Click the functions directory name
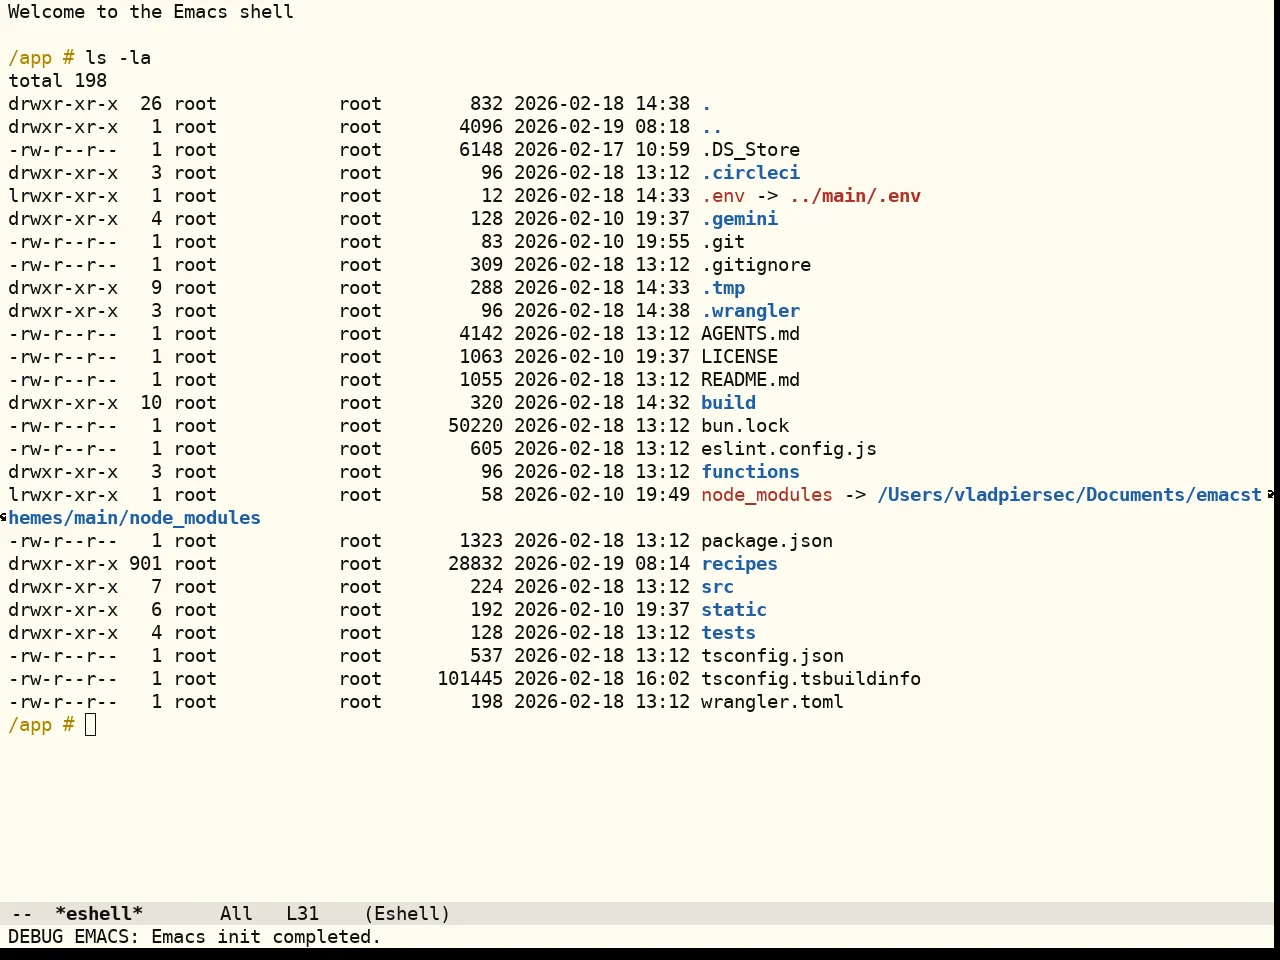 [x=750, y=472]
